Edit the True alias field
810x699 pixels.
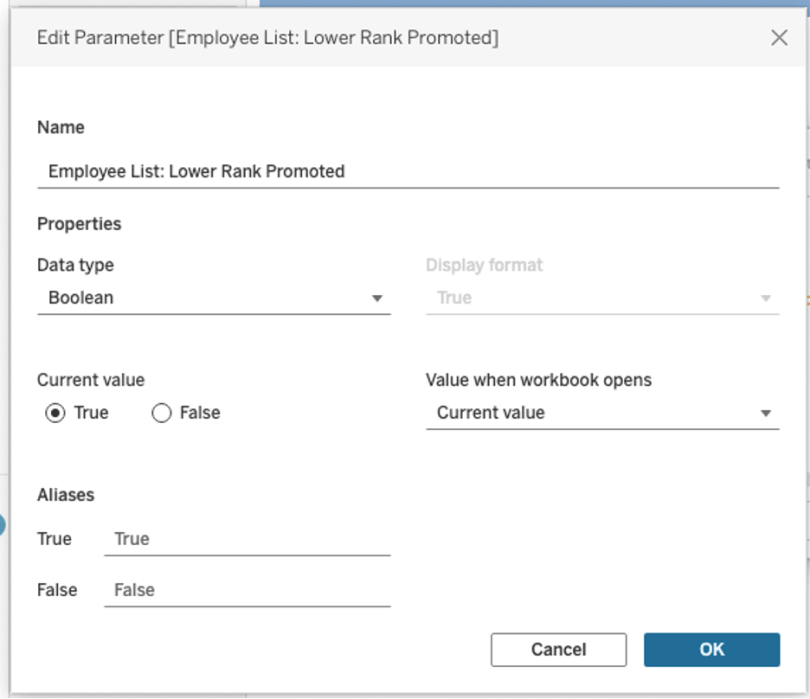click(x=247, y=539)
